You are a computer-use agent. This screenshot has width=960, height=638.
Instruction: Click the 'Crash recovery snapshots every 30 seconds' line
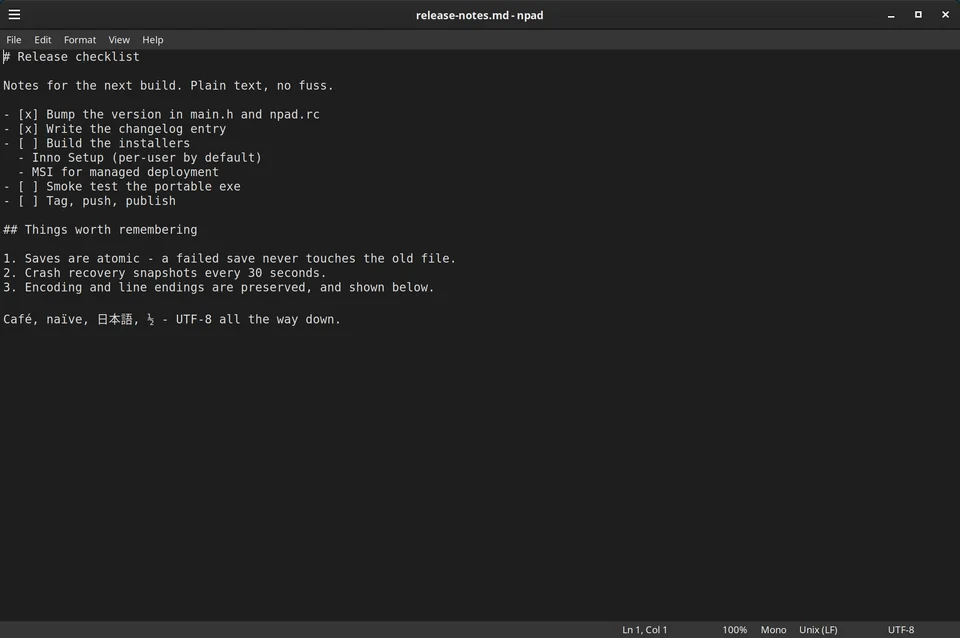[165, 273]
